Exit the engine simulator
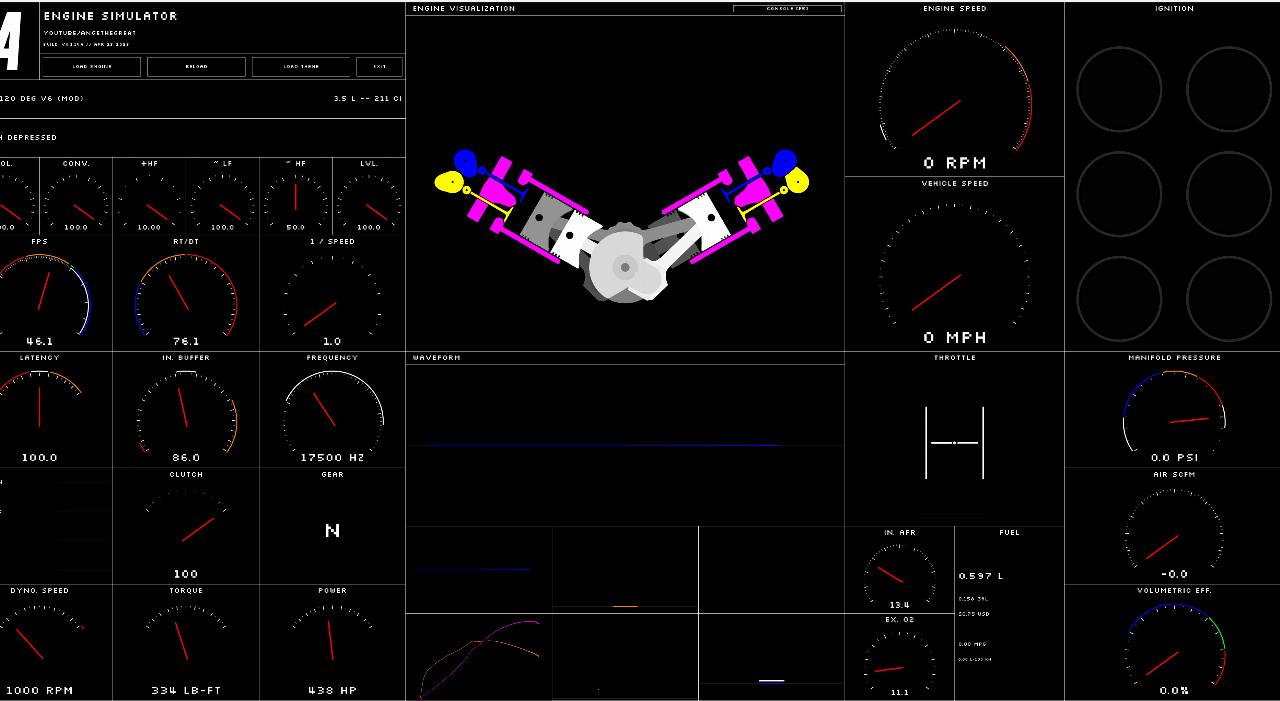Viewport: 1280px width, 701px height. point(379,67)
